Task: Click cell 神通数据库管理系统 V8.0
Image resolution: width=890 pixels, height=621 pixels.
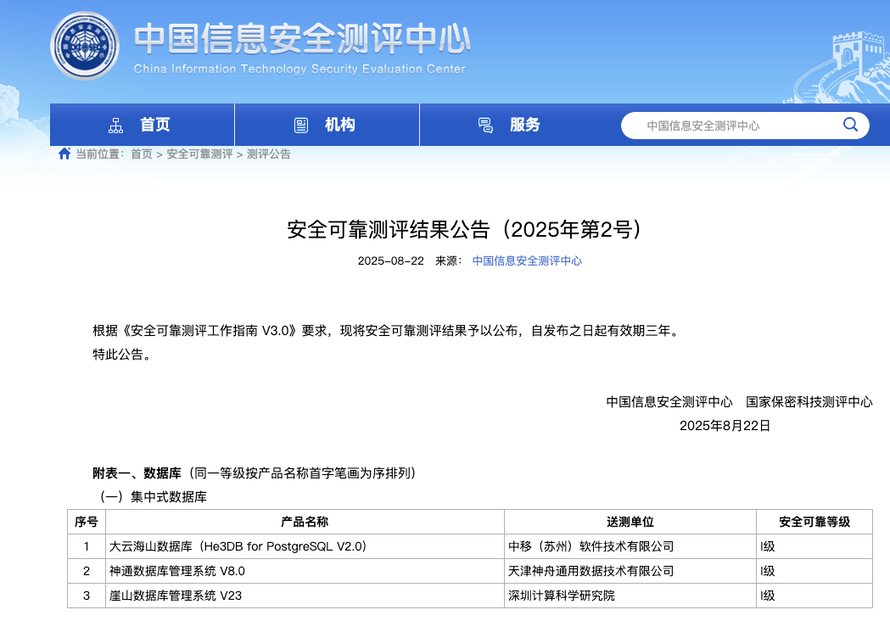Action: pos(305,571)
